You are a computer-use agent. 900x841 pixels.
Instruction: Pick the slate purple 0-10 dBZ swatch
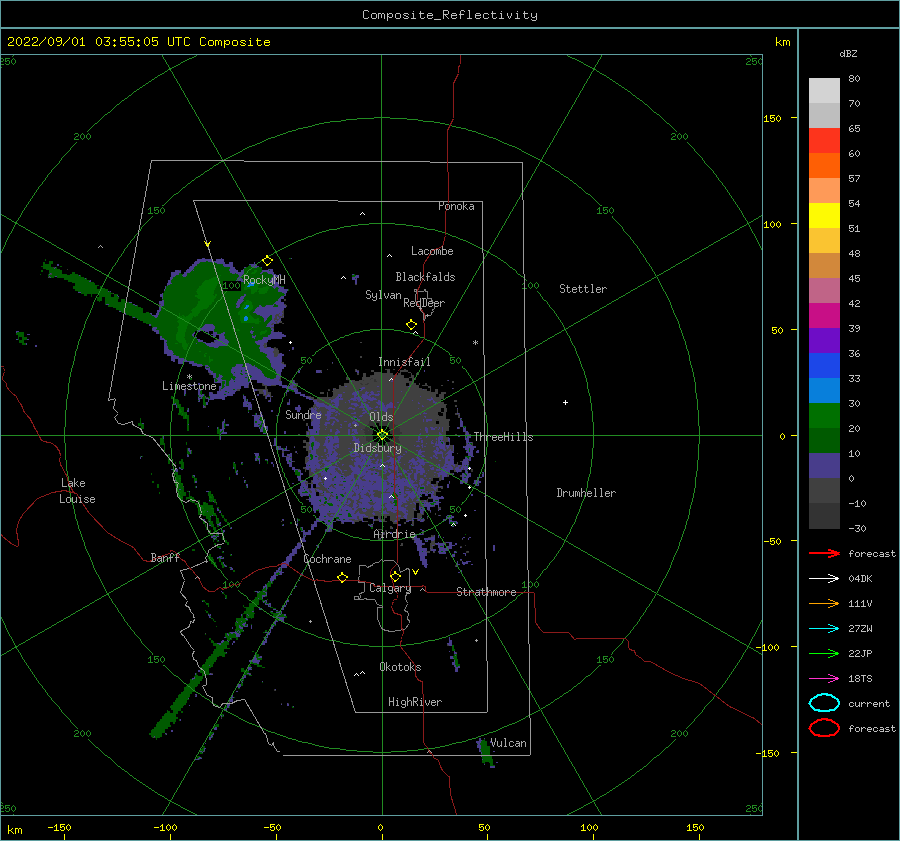[824, 466]
